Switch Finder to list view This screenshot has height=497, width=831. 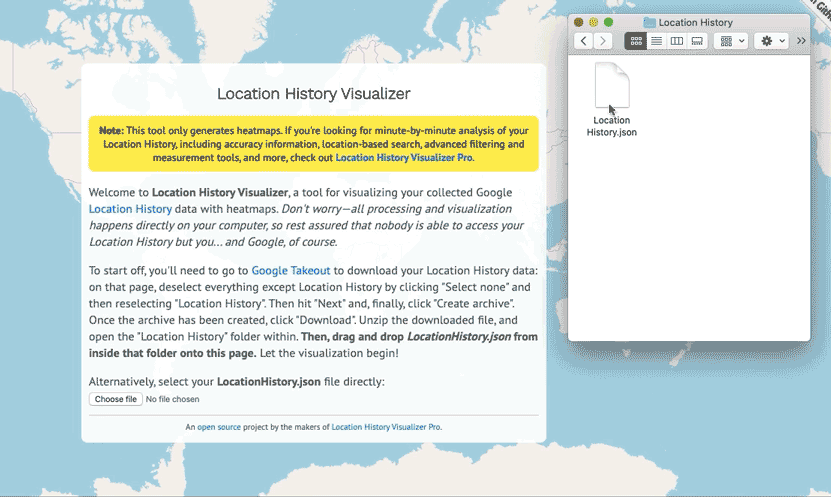pos(657,41)
